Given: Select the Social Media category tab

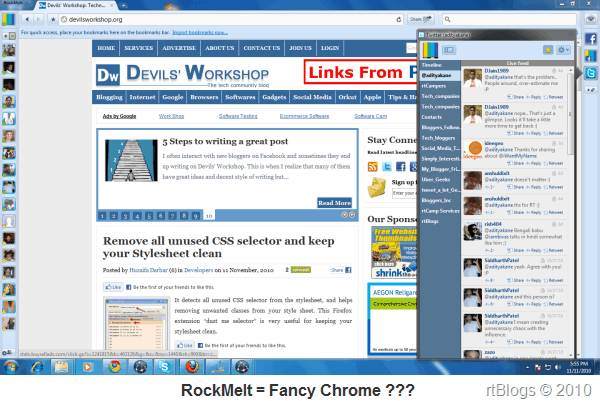Looking at the screenshot, I should click(x=312, y=97).
